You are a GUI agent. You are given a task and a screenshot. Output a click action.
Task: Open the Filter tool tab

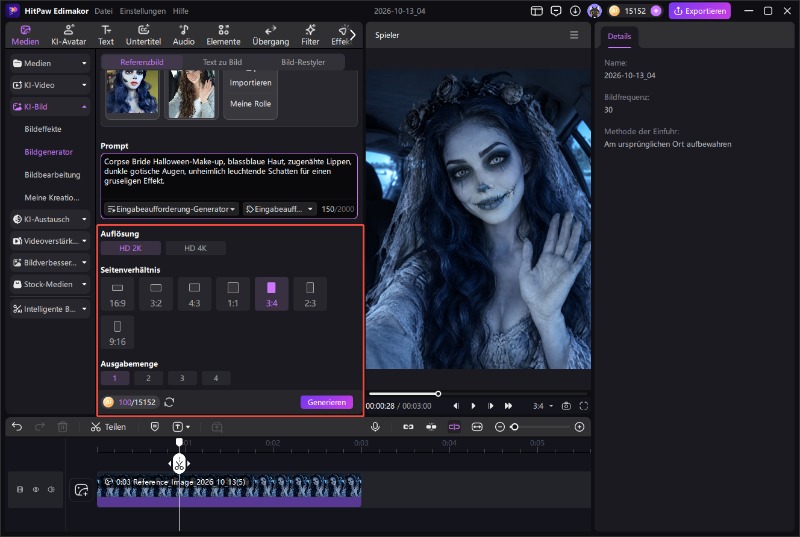click(310, 35)
